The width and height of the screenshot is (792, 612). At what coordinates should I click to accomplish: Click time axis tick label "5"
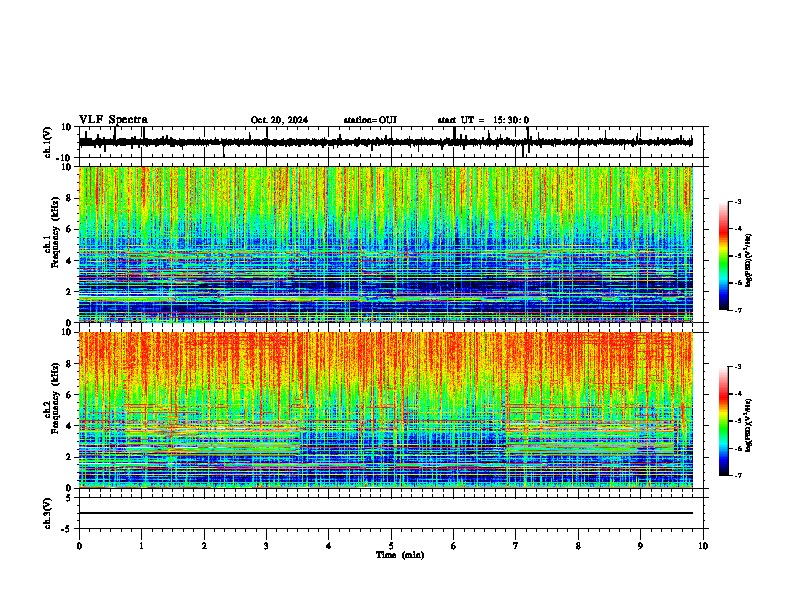tap(391, 546)
